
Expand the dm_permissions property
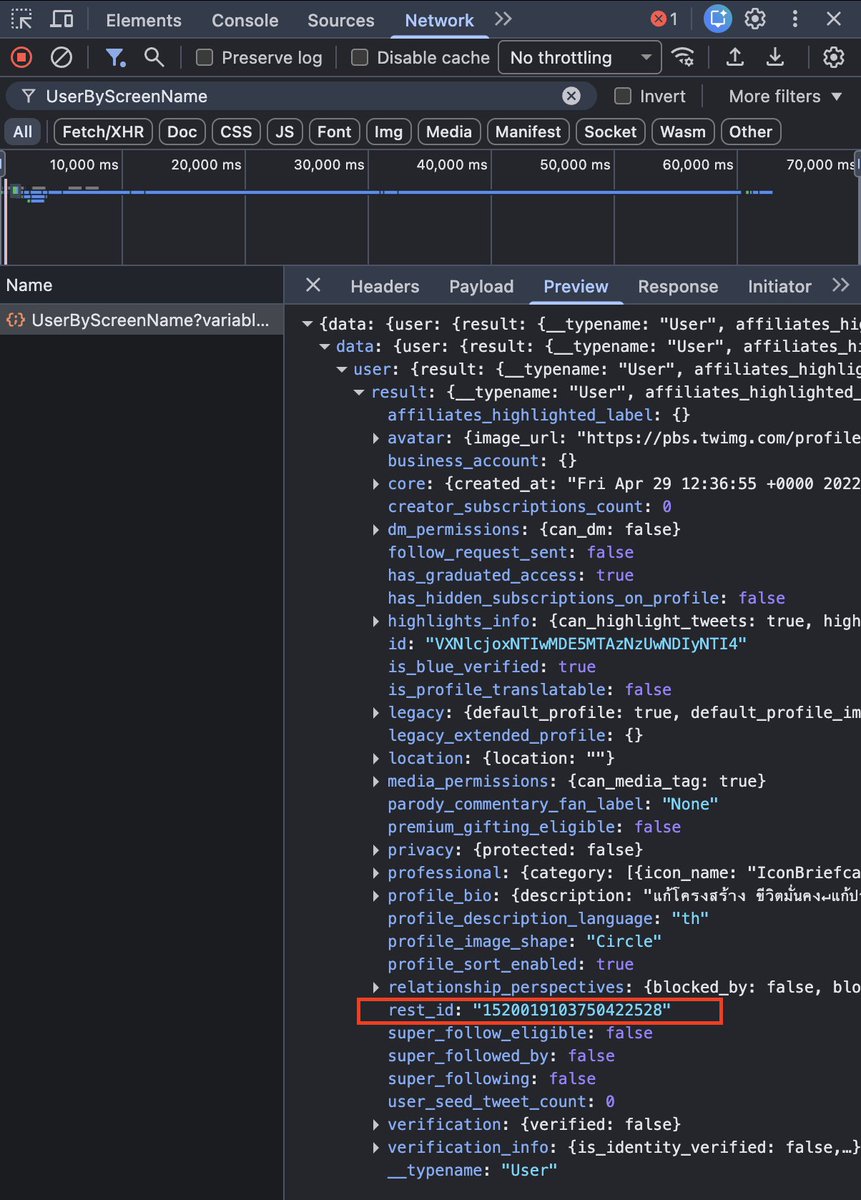(x=376, y=529)
